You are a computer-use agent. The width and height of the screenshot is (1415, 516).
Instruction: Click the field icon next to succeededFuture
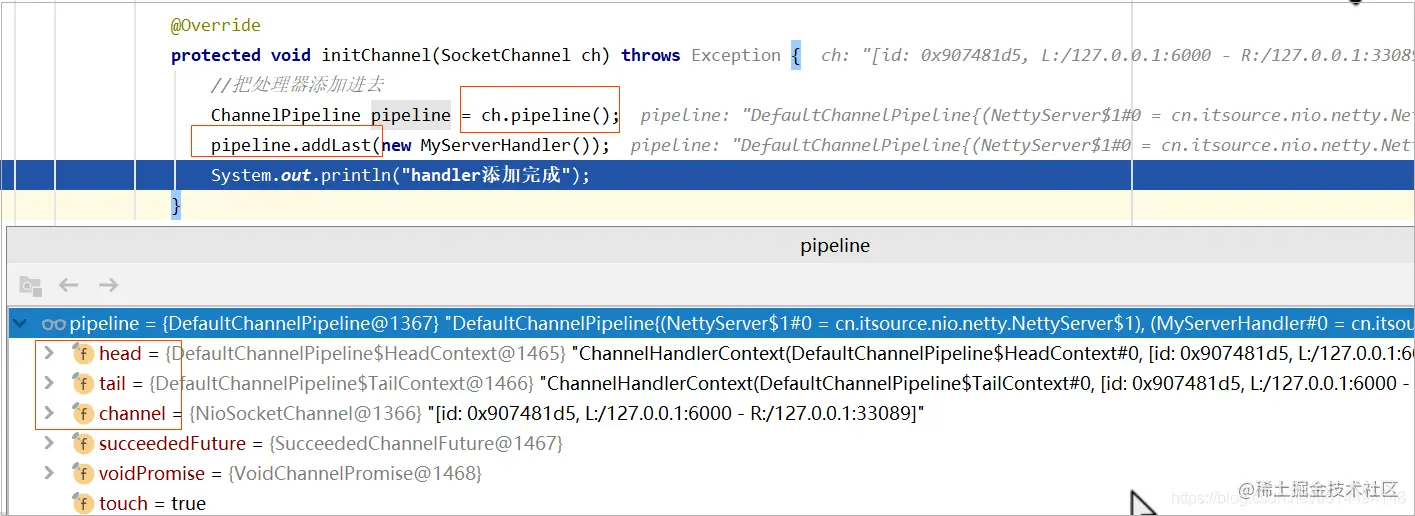(x=84, y=443)
